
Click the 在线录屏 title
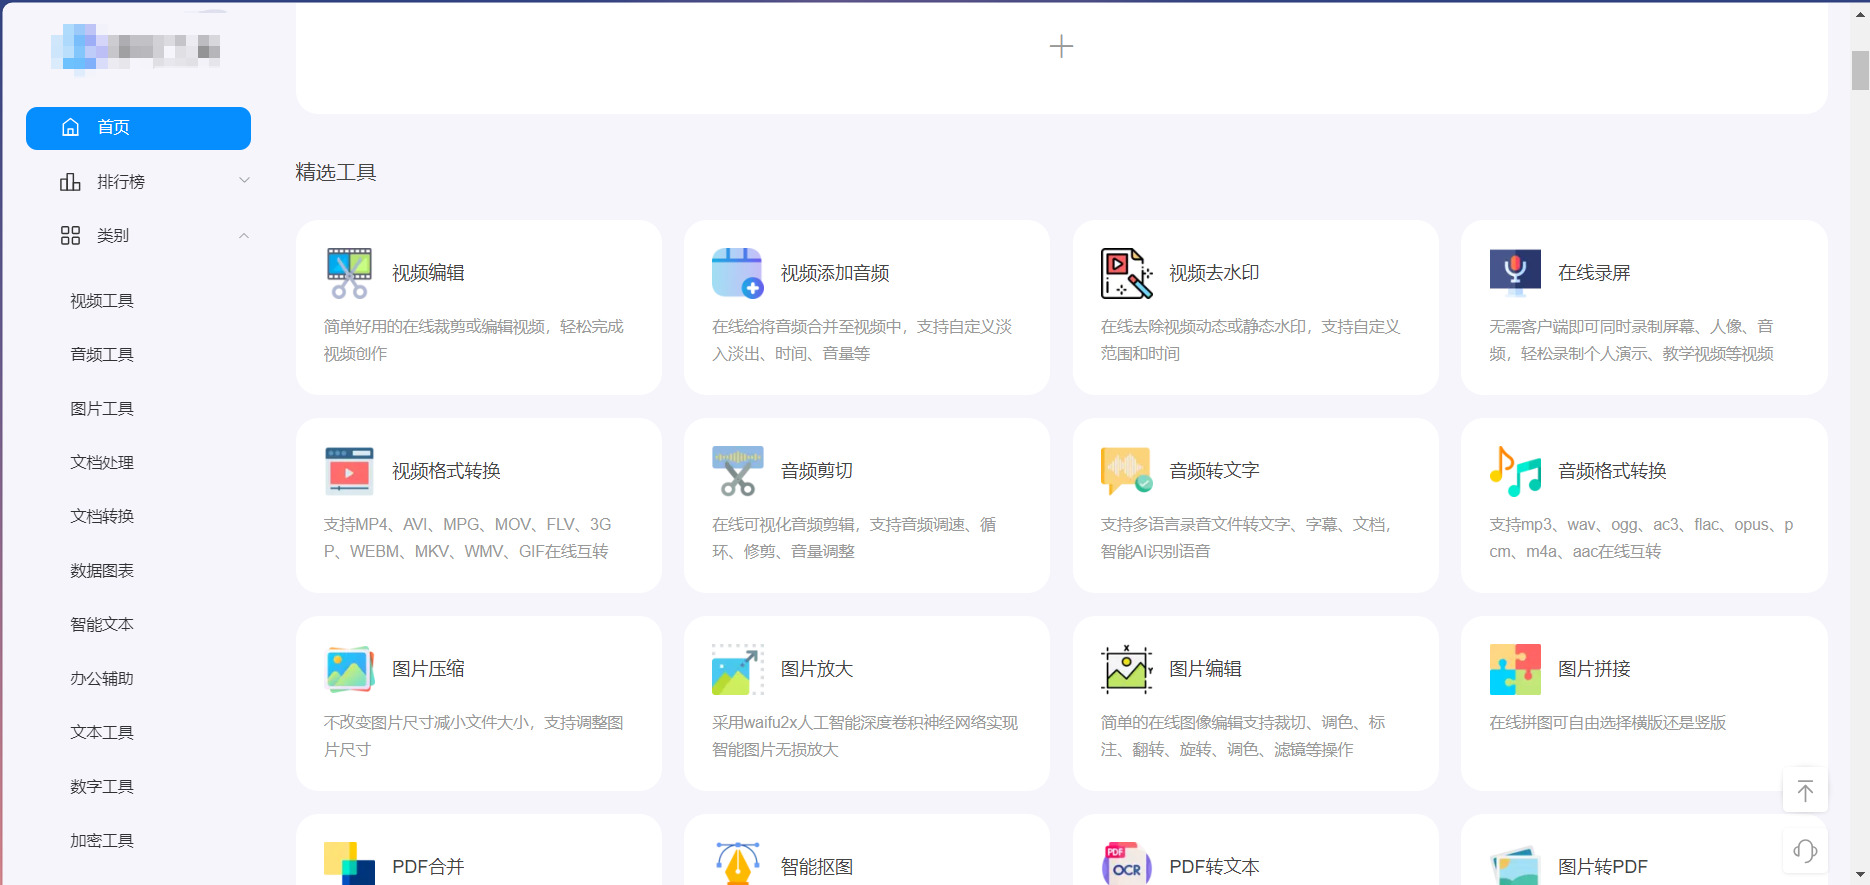(1594, 273)
